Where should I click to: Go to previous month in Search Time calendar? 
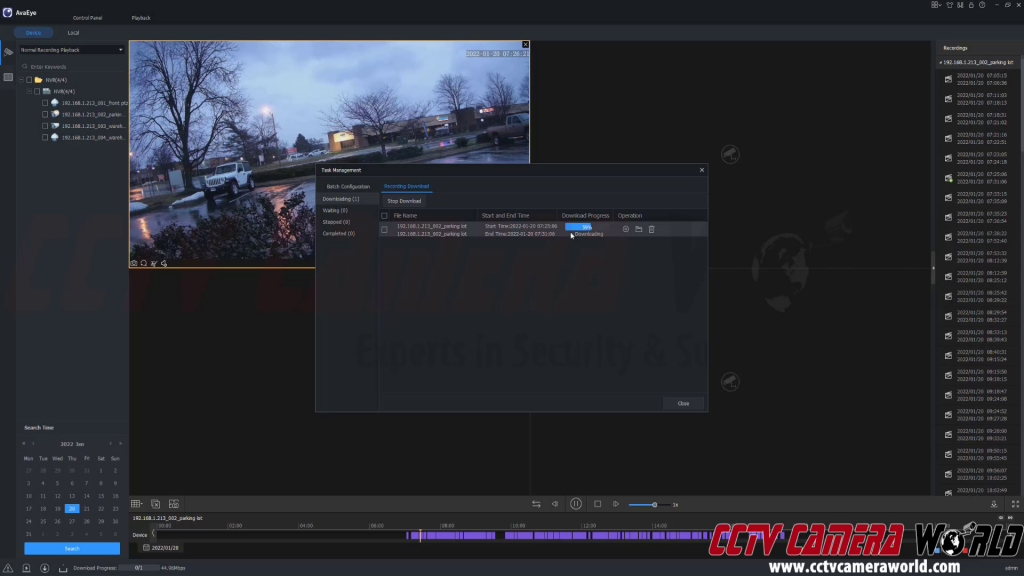click(x=33, y=443)
